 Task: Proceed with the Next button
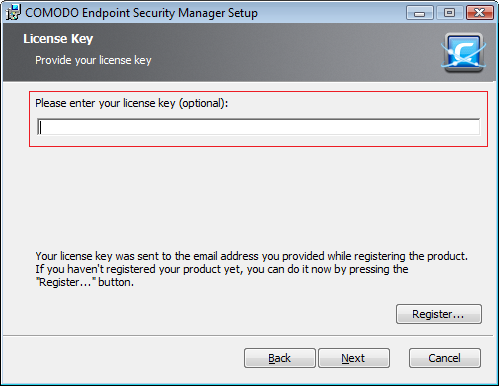tap(354, 358)
